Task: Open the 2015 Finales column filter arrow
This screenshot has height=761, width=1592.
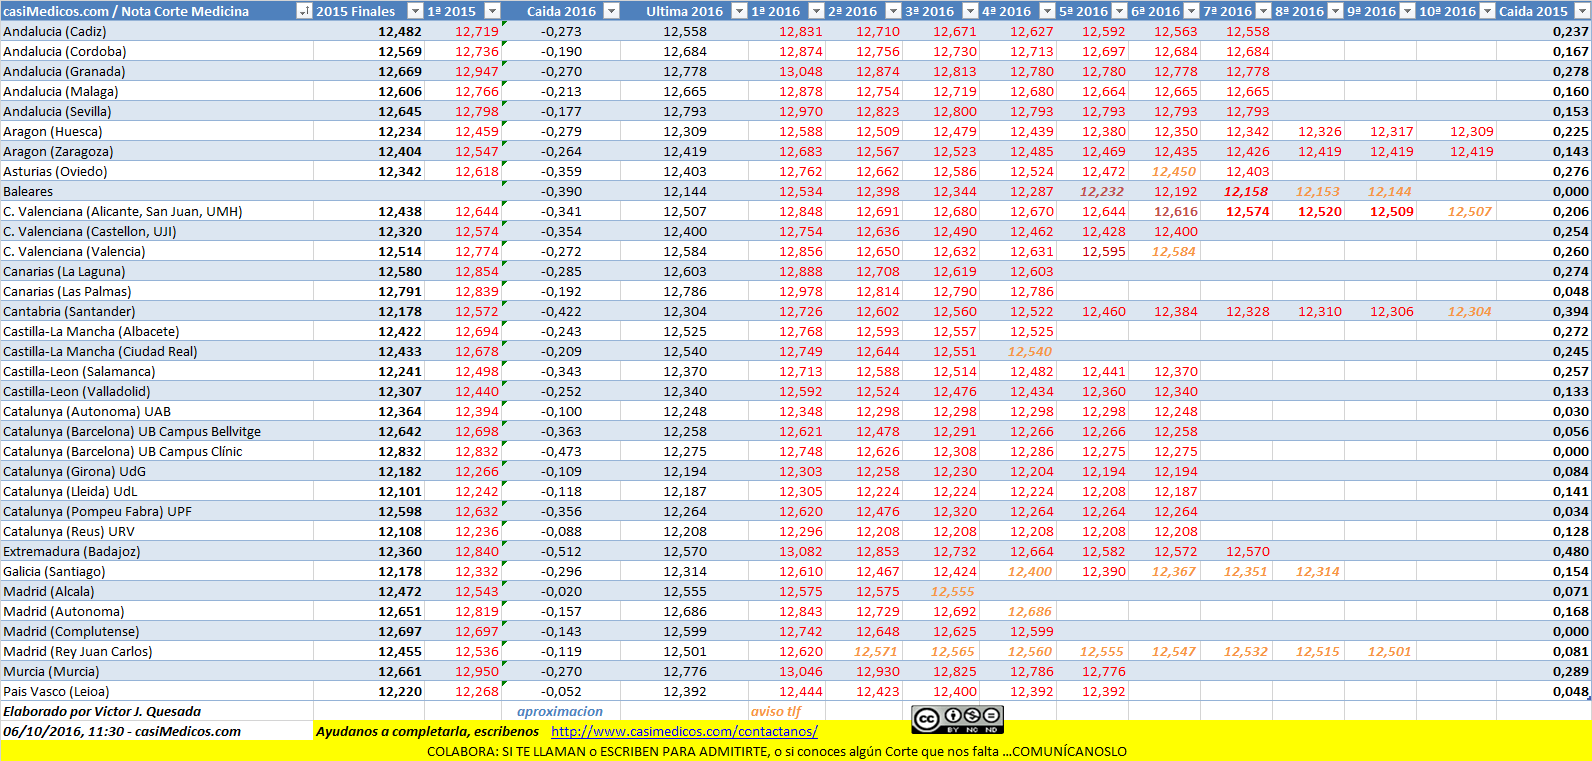Action: click(x=416, y=11)
